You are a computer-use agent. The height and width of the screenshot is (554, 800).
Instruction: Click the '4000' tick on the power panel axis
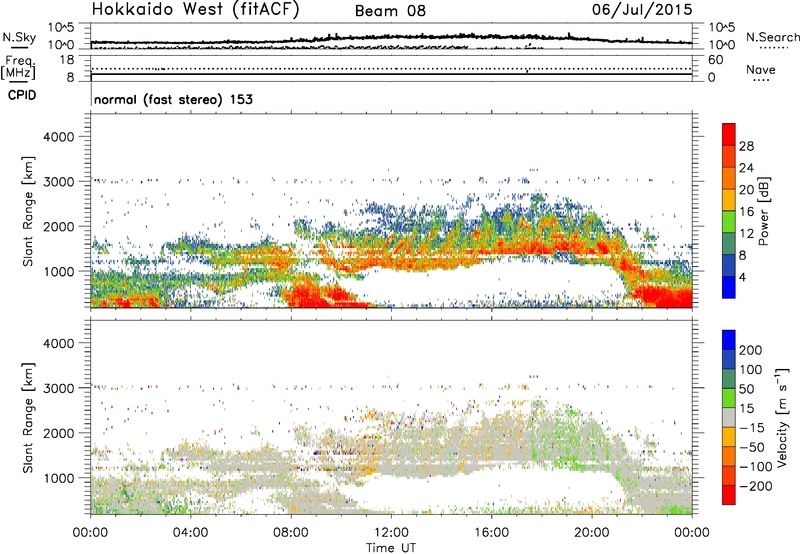point(59,137)
